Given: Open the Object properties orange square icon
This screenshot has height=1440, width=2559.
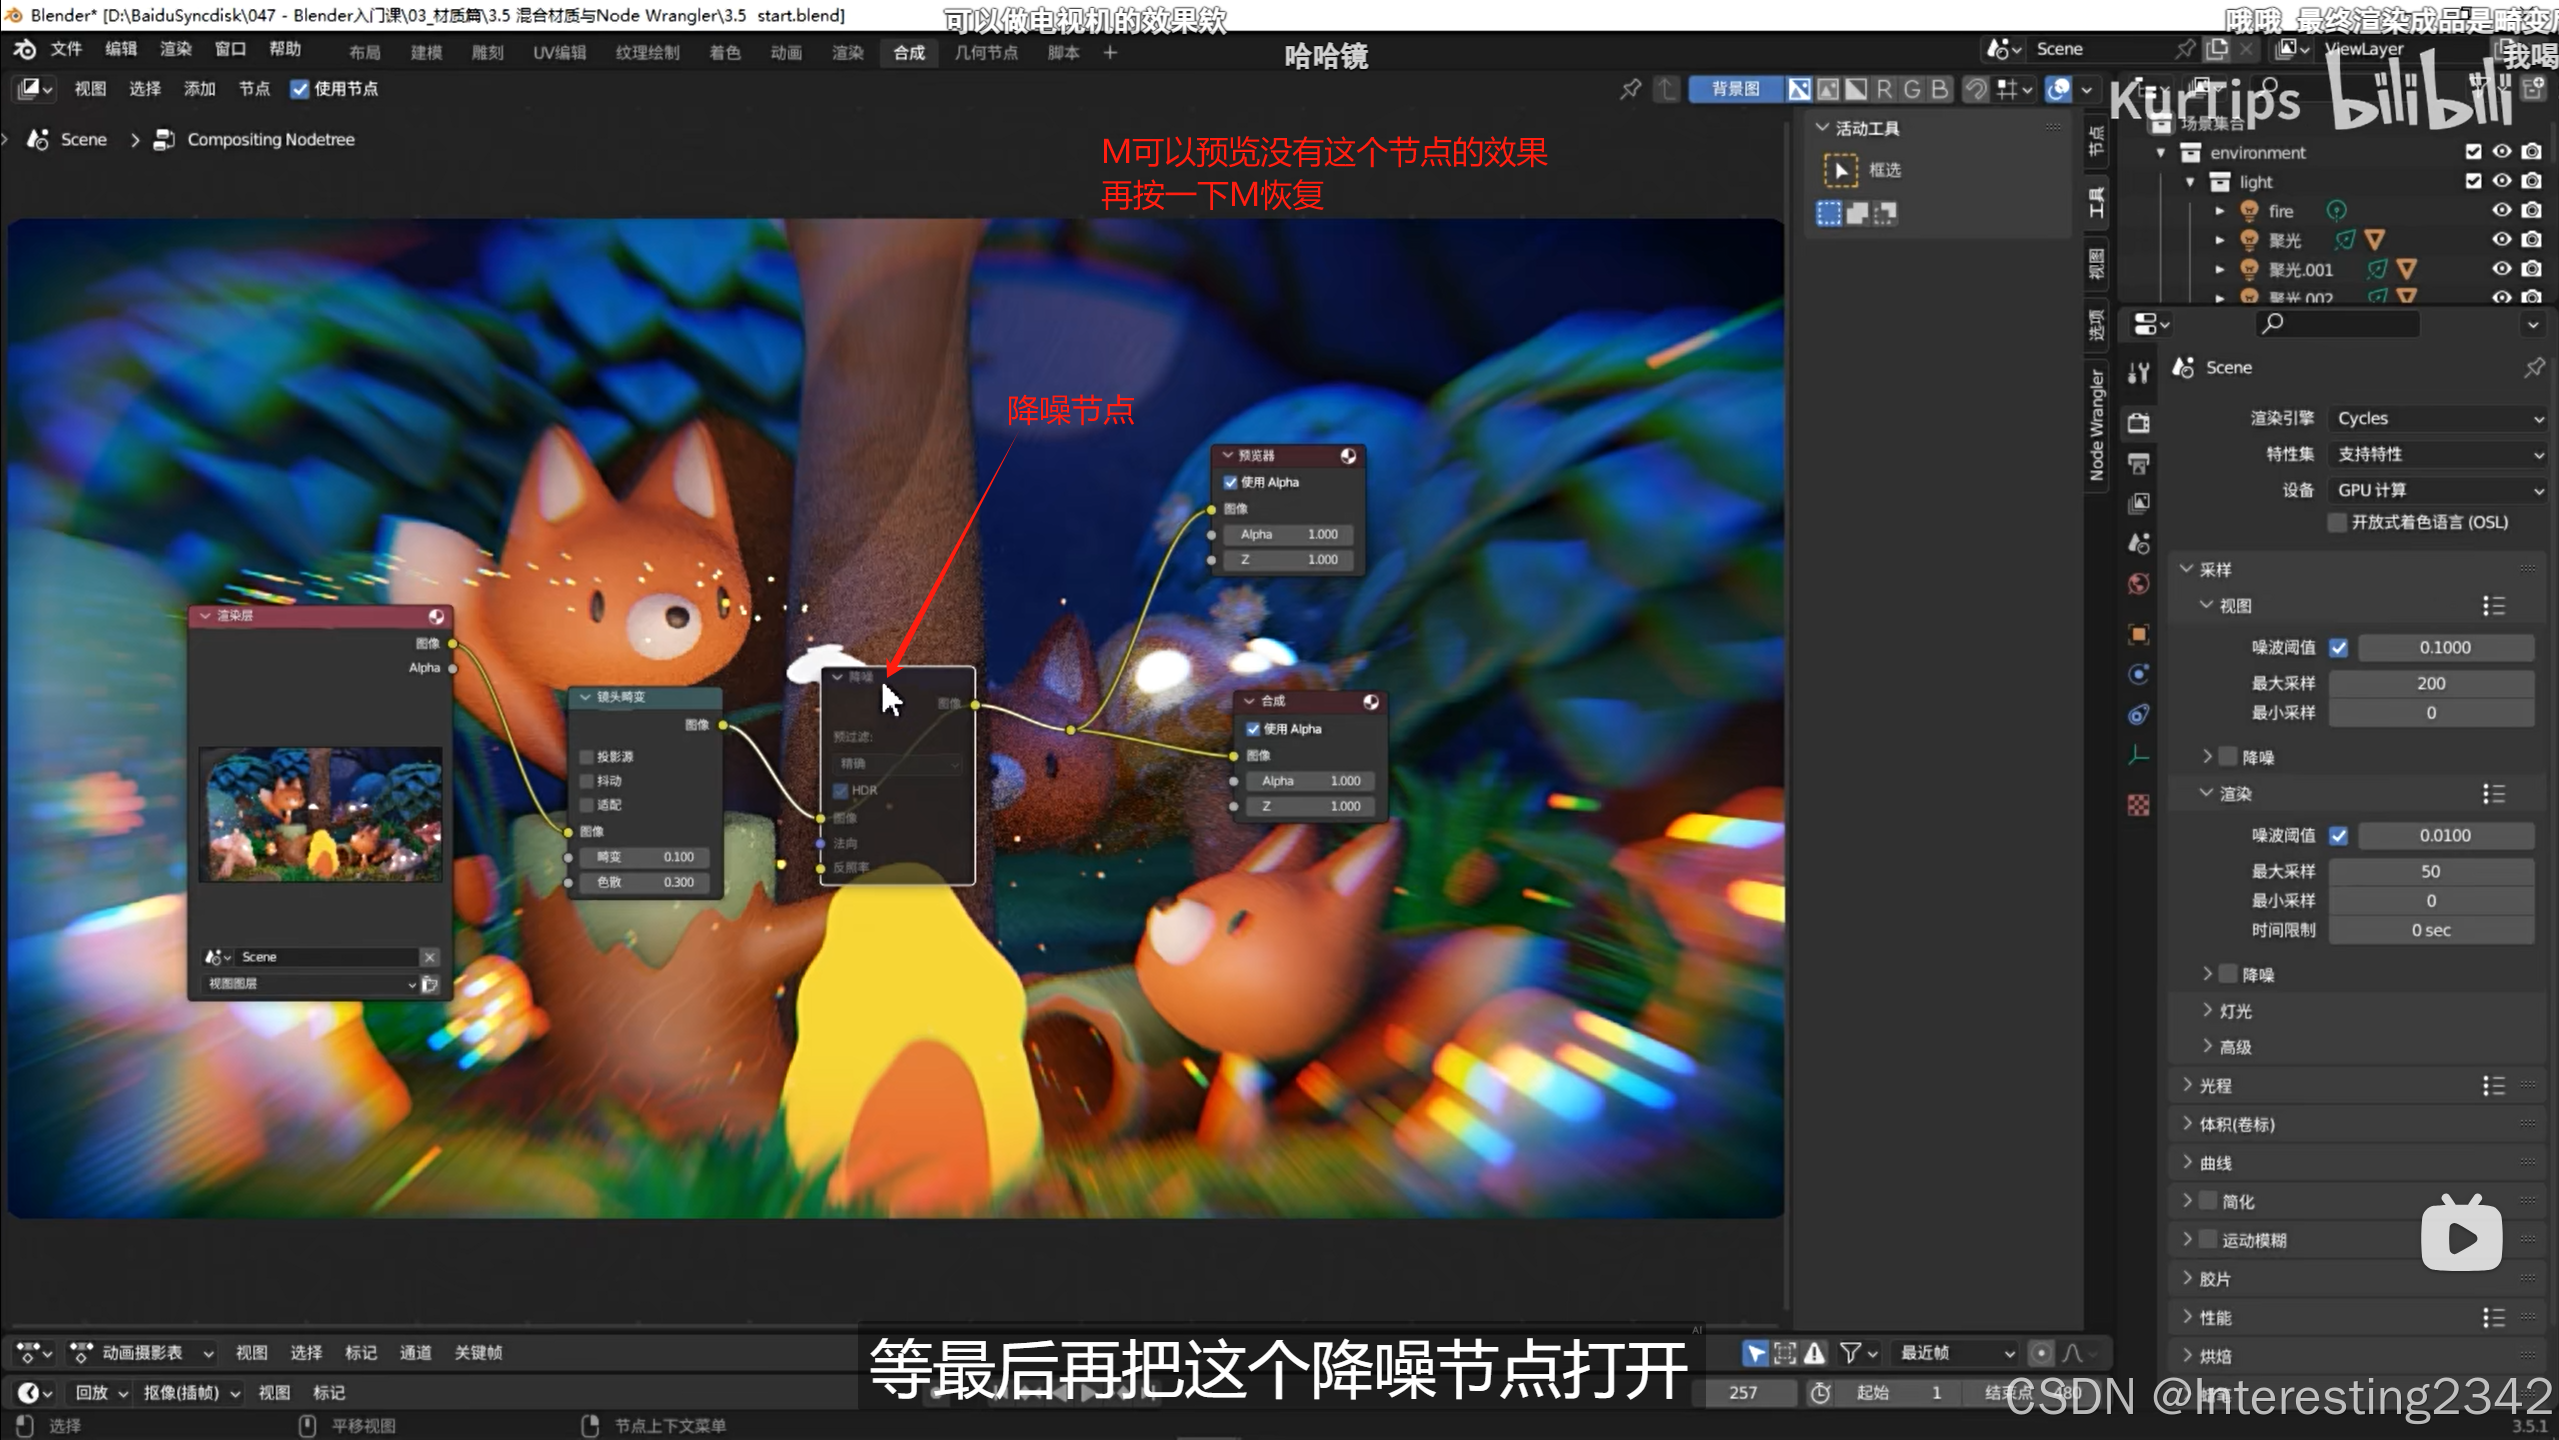Looking at the screenshot, I should click(2138, 634).
